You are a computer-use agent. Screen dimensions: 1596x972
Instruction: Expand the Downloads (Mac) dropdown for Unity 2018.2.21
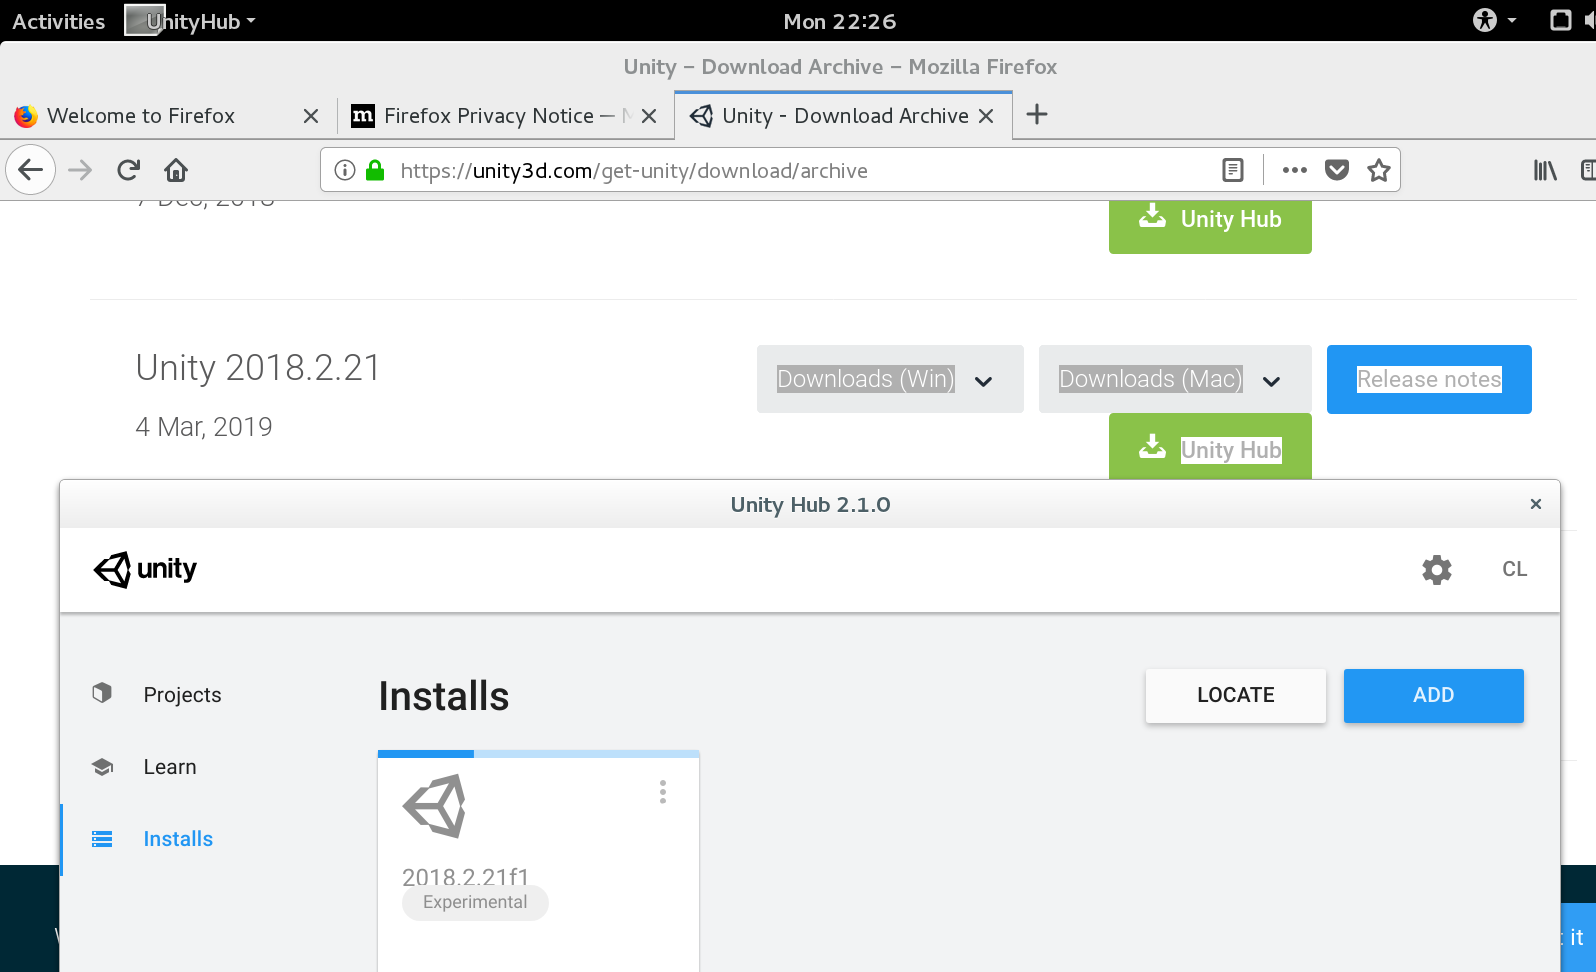1175,379
